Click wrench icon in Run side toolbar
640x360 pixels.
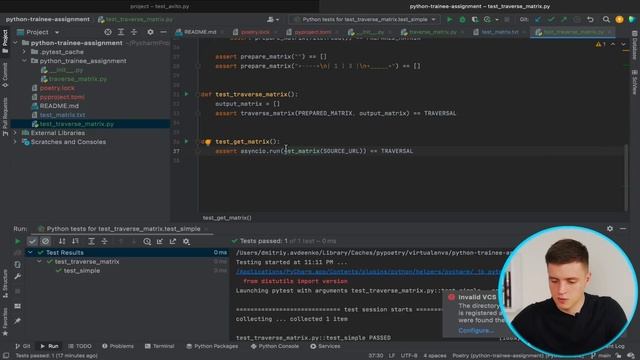tap(18, 276)
